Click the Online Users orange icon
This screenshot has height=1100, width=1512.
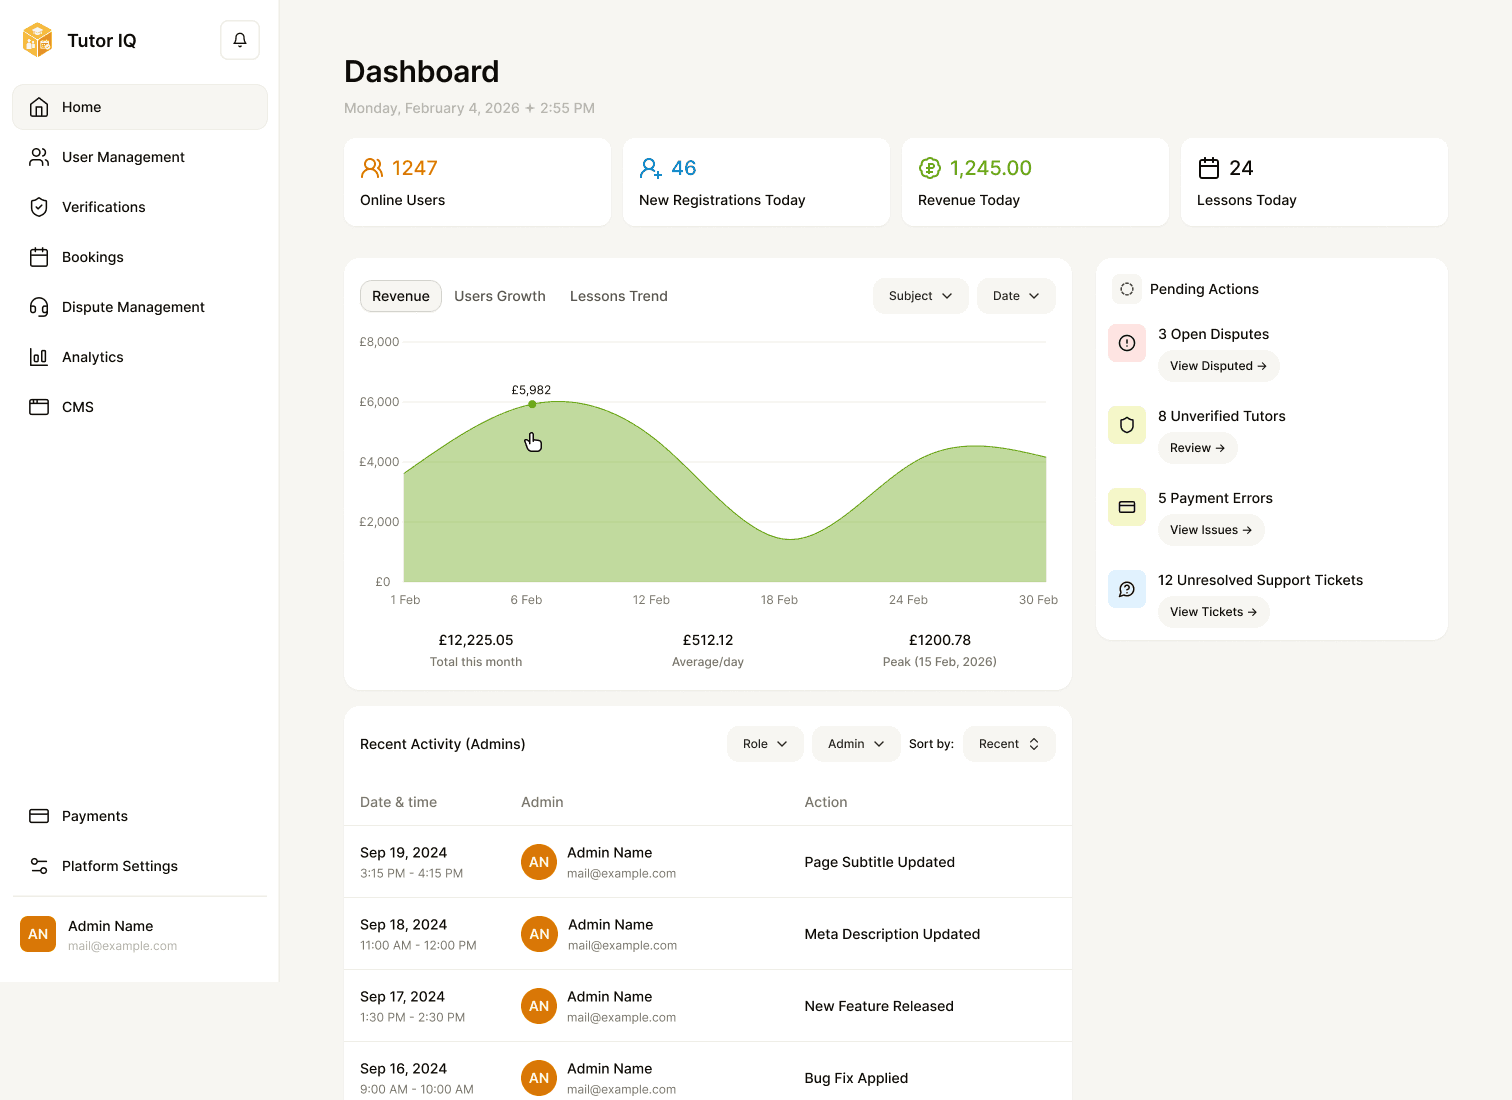372,168
